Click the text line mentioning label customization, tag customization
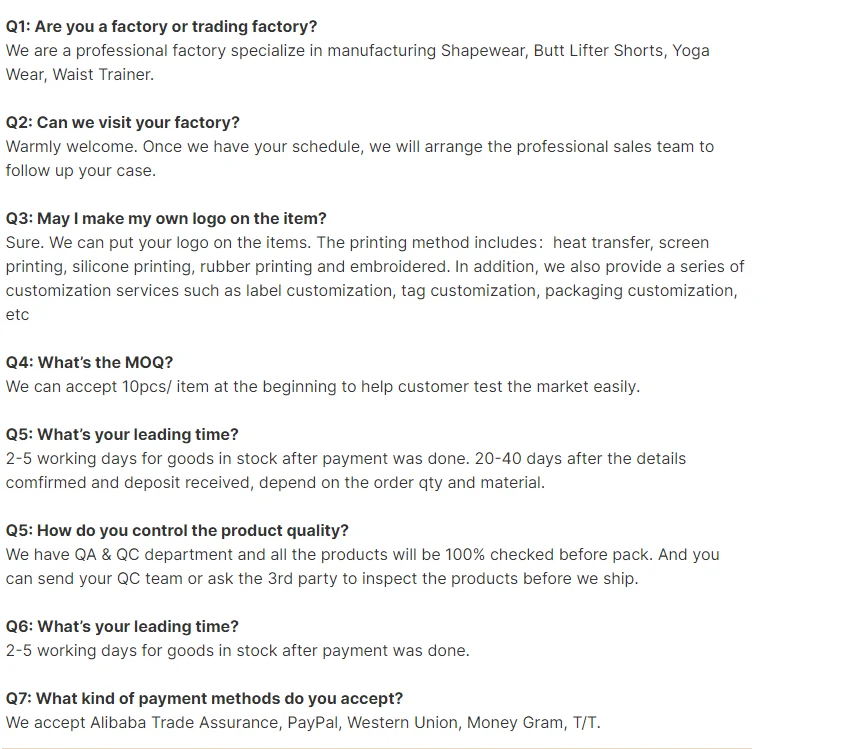 371,290
